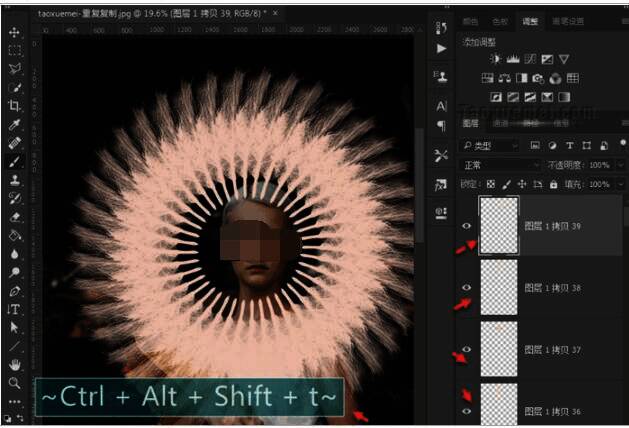Switch to the 颜色 panel tab

coord(471,22)
